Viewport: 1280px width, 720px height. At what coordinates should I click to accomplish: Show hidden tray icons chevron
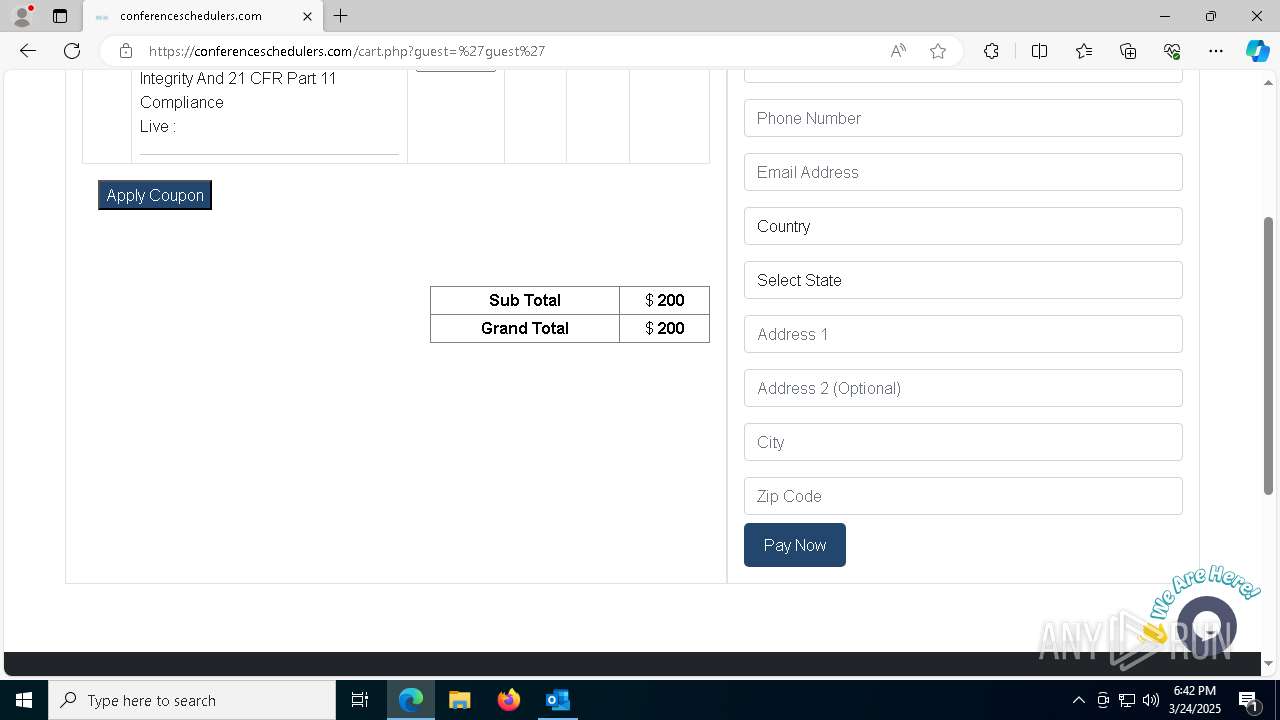[x=1078, y=700]
